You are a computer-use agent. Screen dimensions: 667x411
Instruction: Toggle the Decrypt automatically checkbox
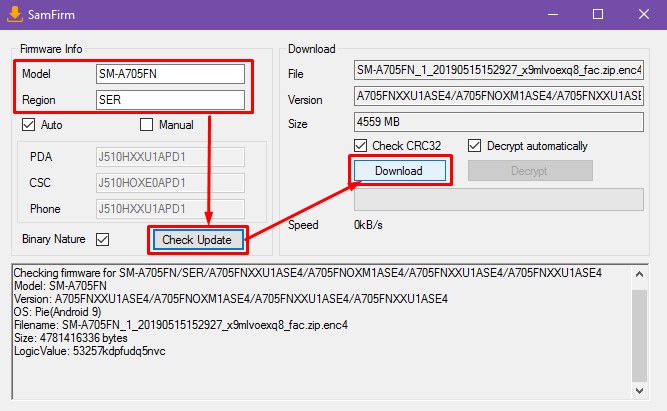pos(474,146)
